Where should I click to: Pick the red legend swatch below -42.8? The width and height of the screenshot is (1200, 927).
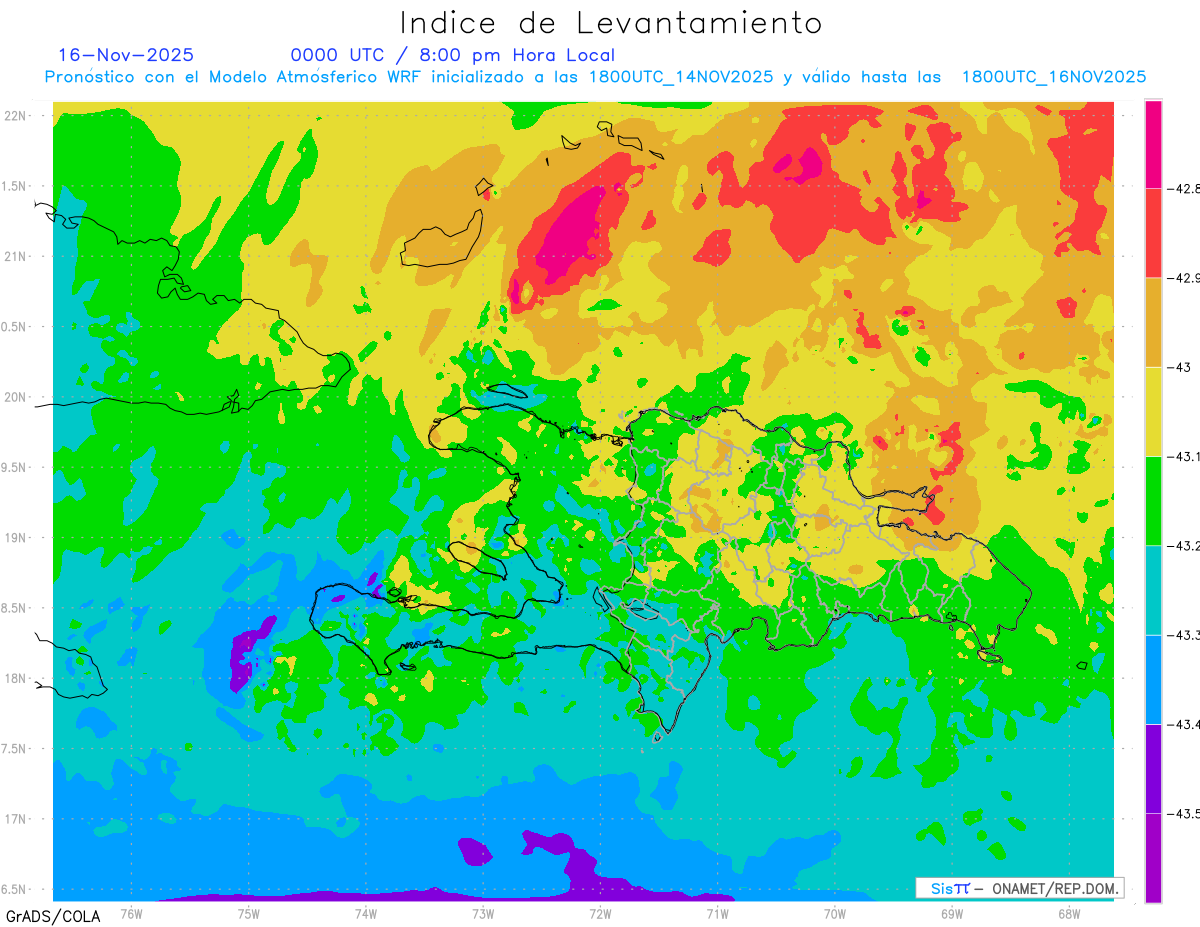tap(1153, 233)
